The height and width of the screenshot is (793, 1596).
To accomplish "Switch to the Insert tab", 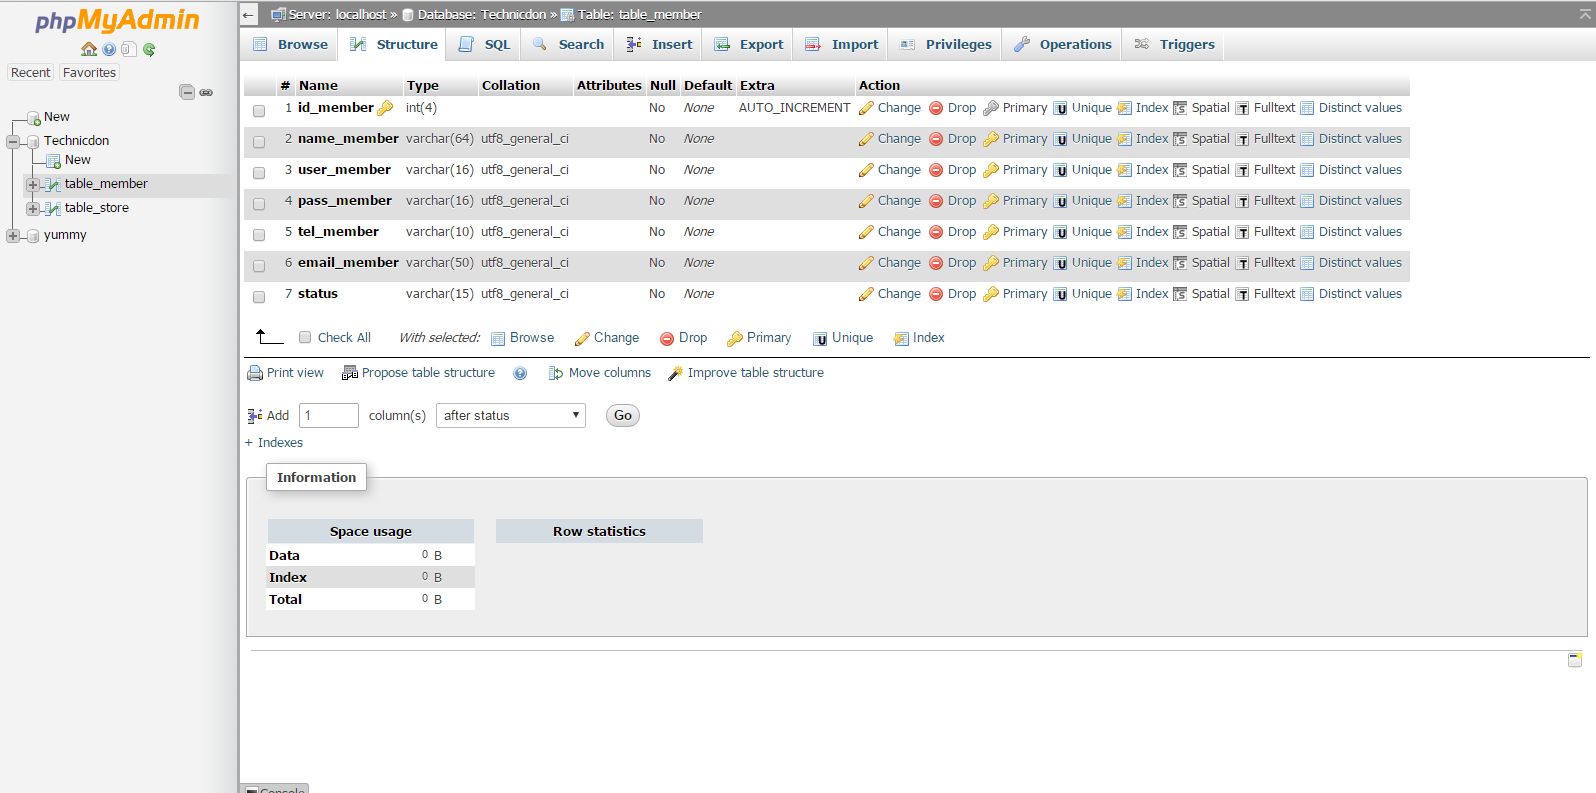I will pos(659,44).
